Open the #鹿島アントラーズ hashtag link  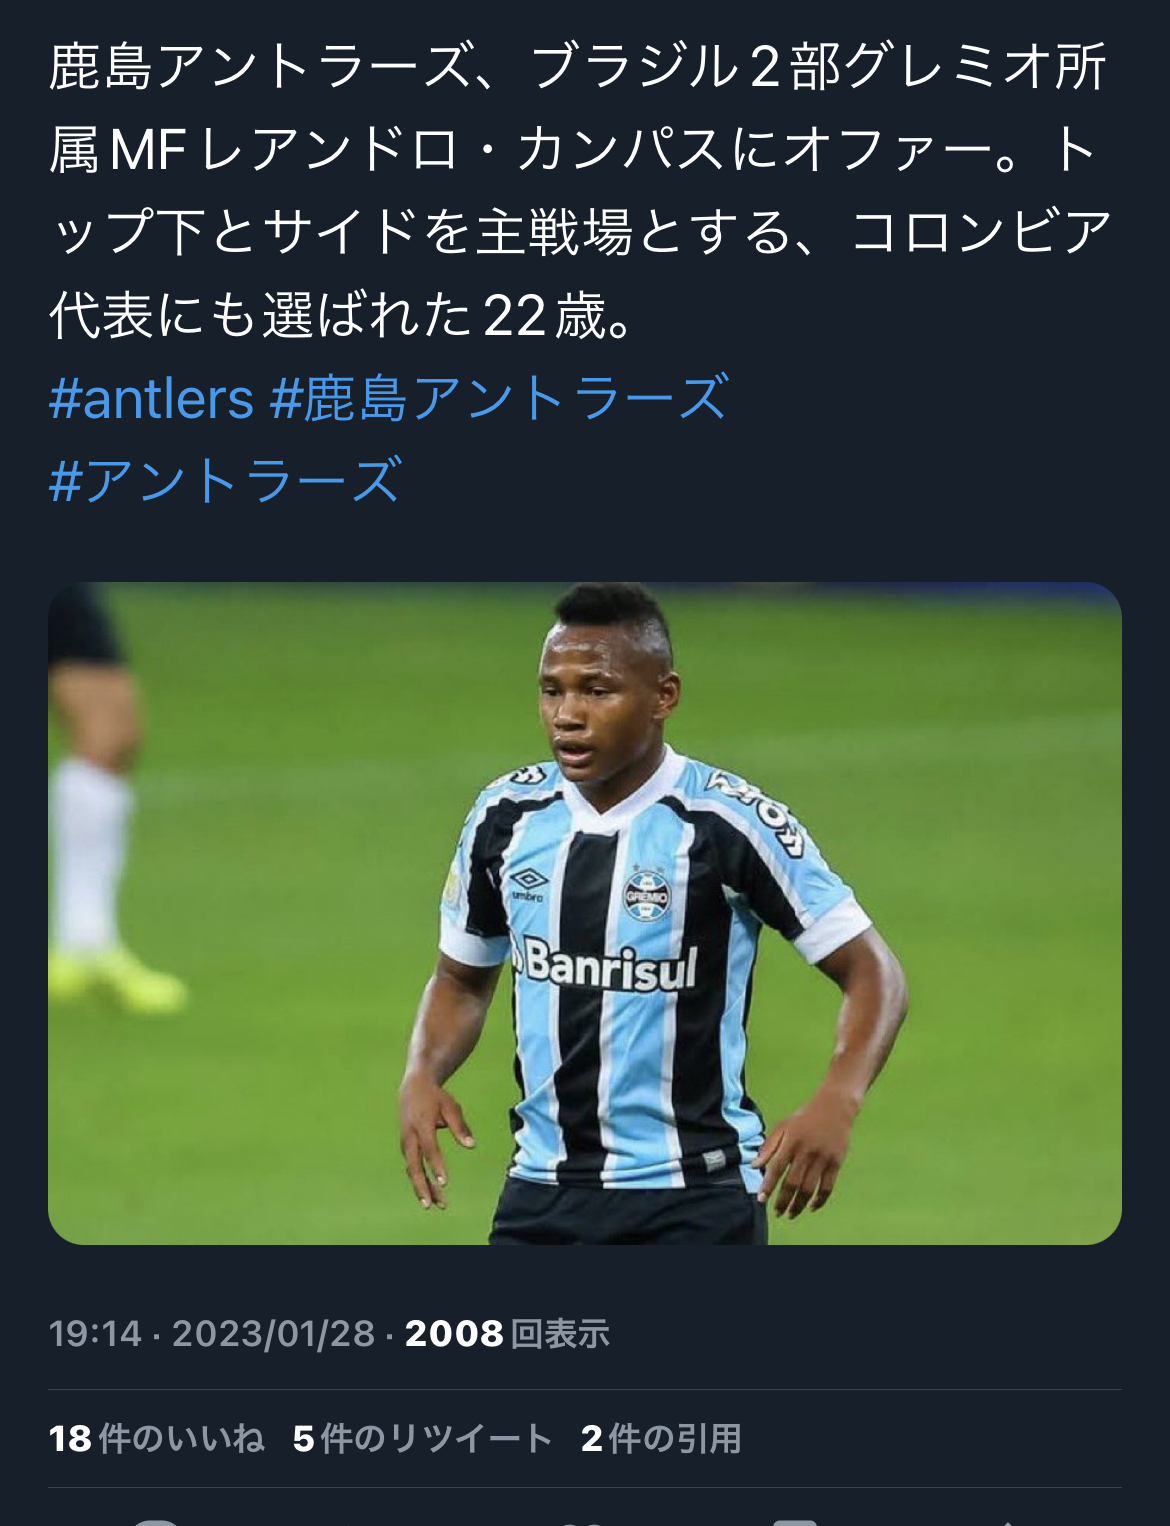[x=499, y=398]
